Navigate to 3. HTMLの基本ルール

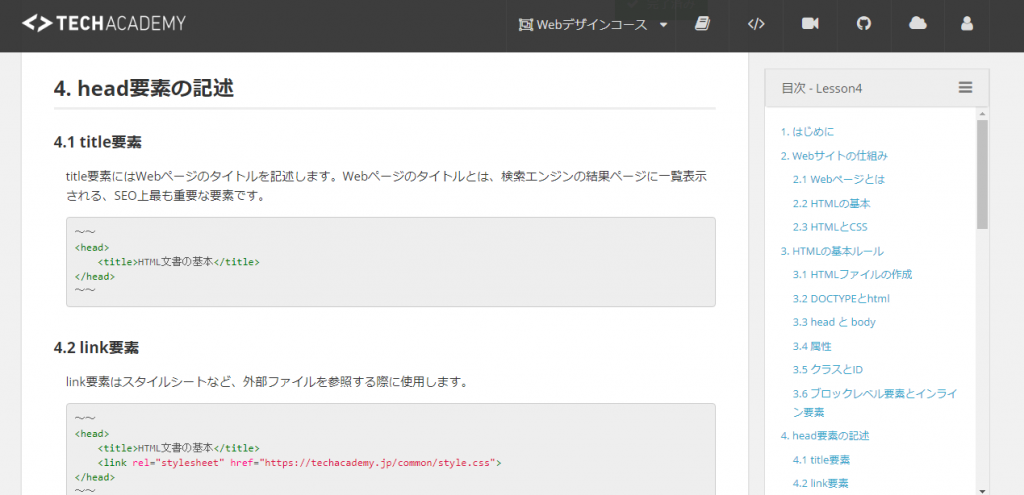[x=831, y=251]
